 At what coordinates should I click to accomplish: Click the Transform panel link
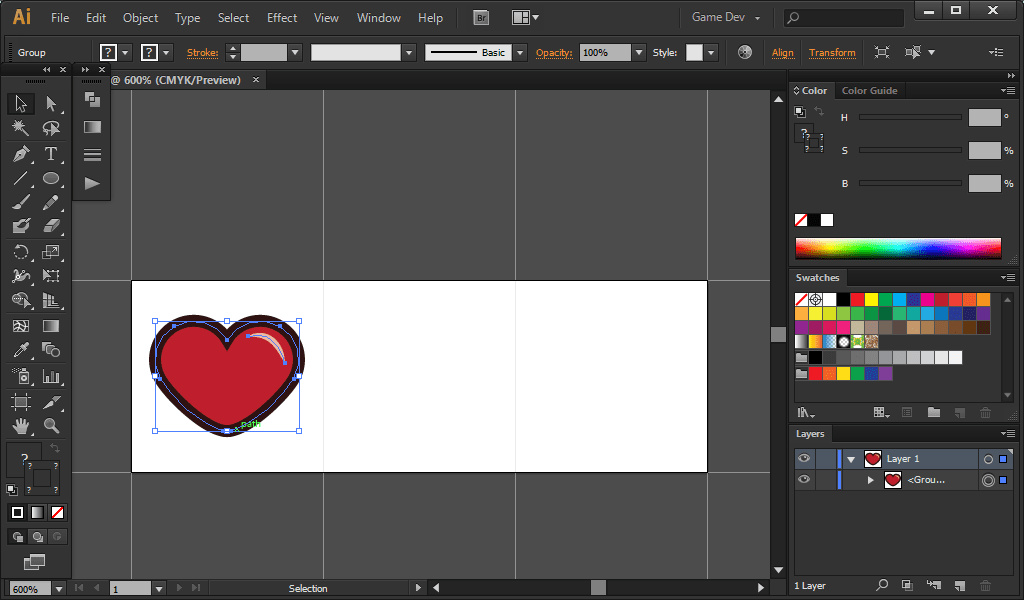(832, 52)
